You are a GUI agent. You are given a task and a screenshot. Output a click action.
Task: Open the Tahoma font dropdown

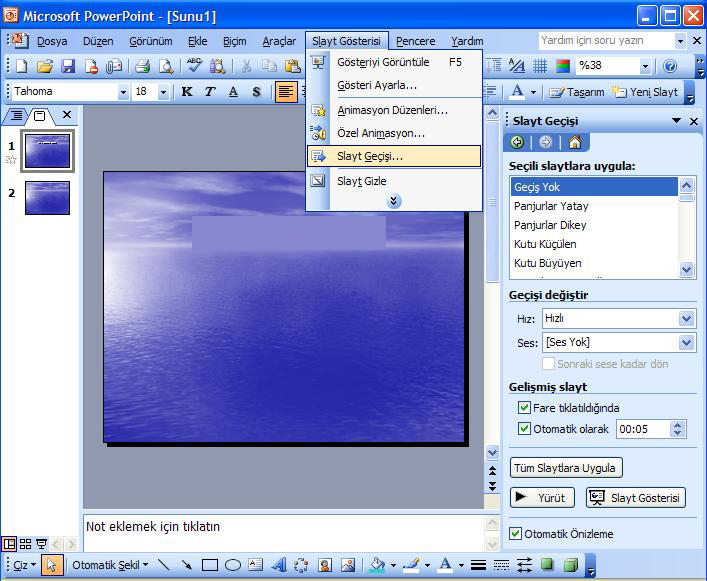pyautogui.click(x=123, y=92)
